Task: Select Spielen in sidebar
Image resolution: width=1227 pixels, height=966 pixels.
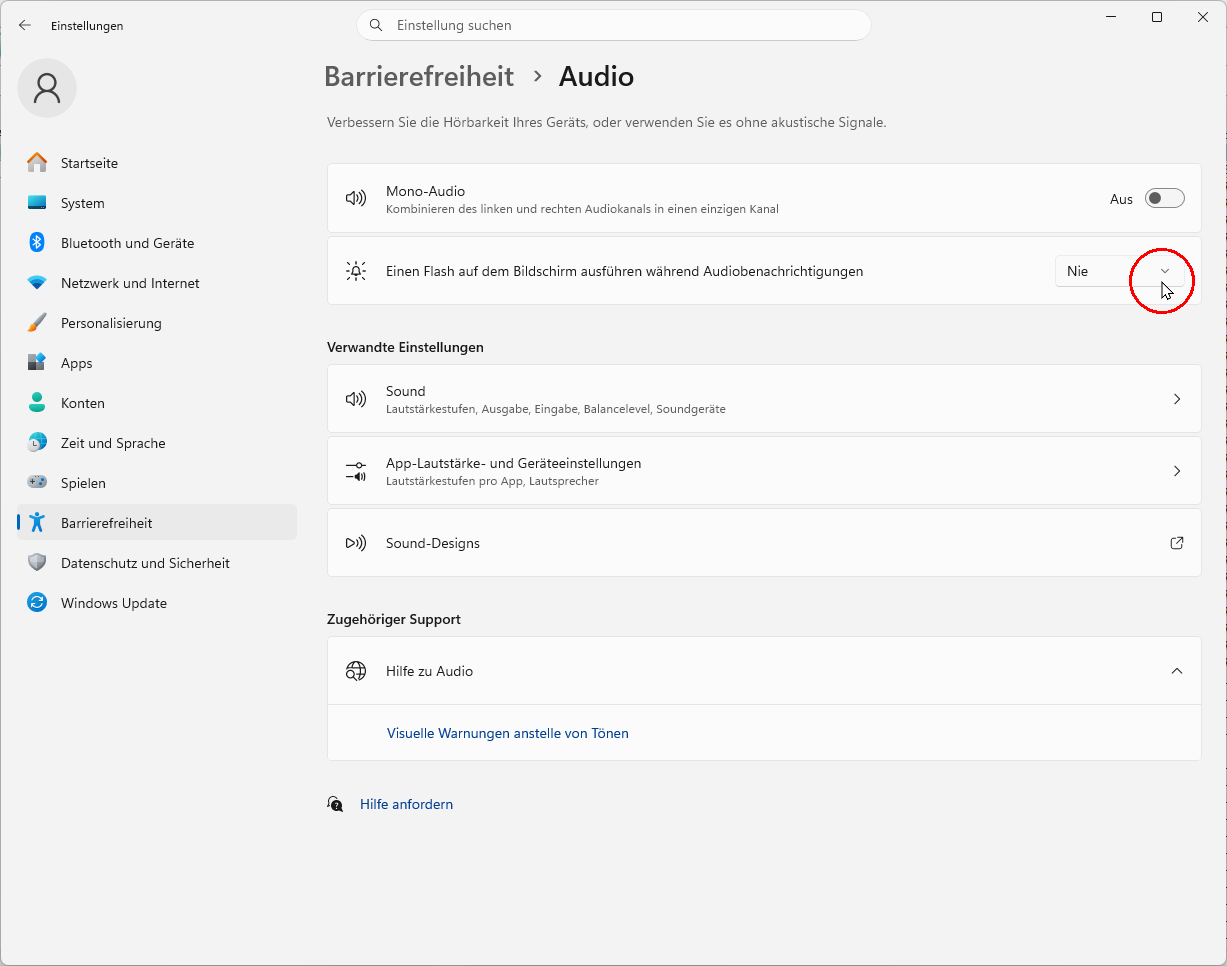Action: click(x=157, y=483)
